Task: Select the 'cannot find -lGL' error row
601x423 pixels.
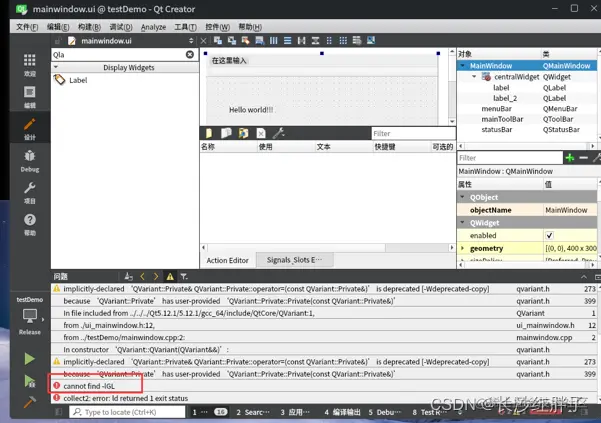Action: (324, 386)
